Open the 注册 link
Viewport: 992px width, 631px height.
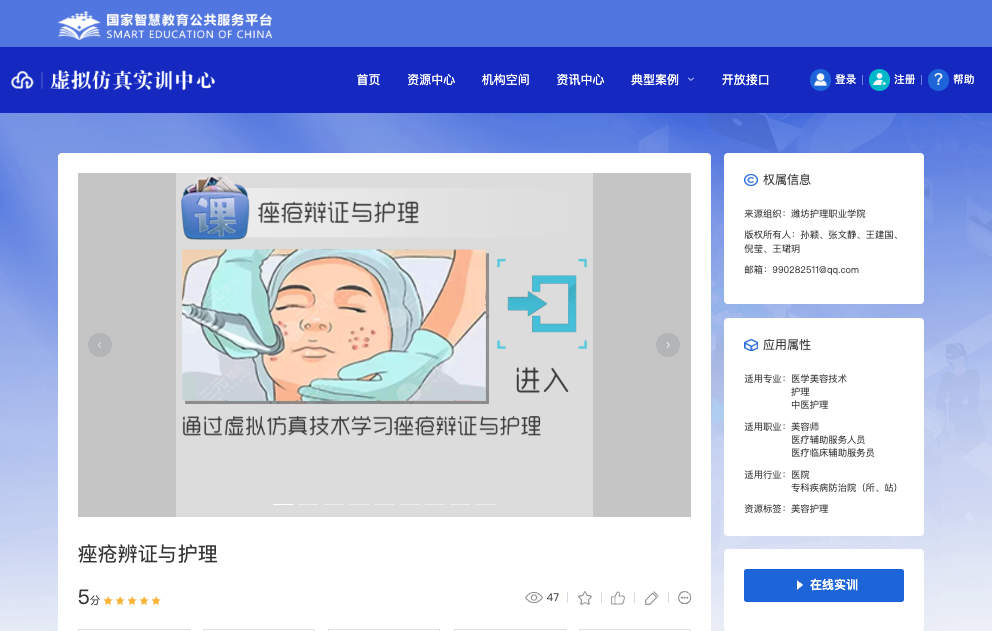pyautogui.click(x=904, y=80)
